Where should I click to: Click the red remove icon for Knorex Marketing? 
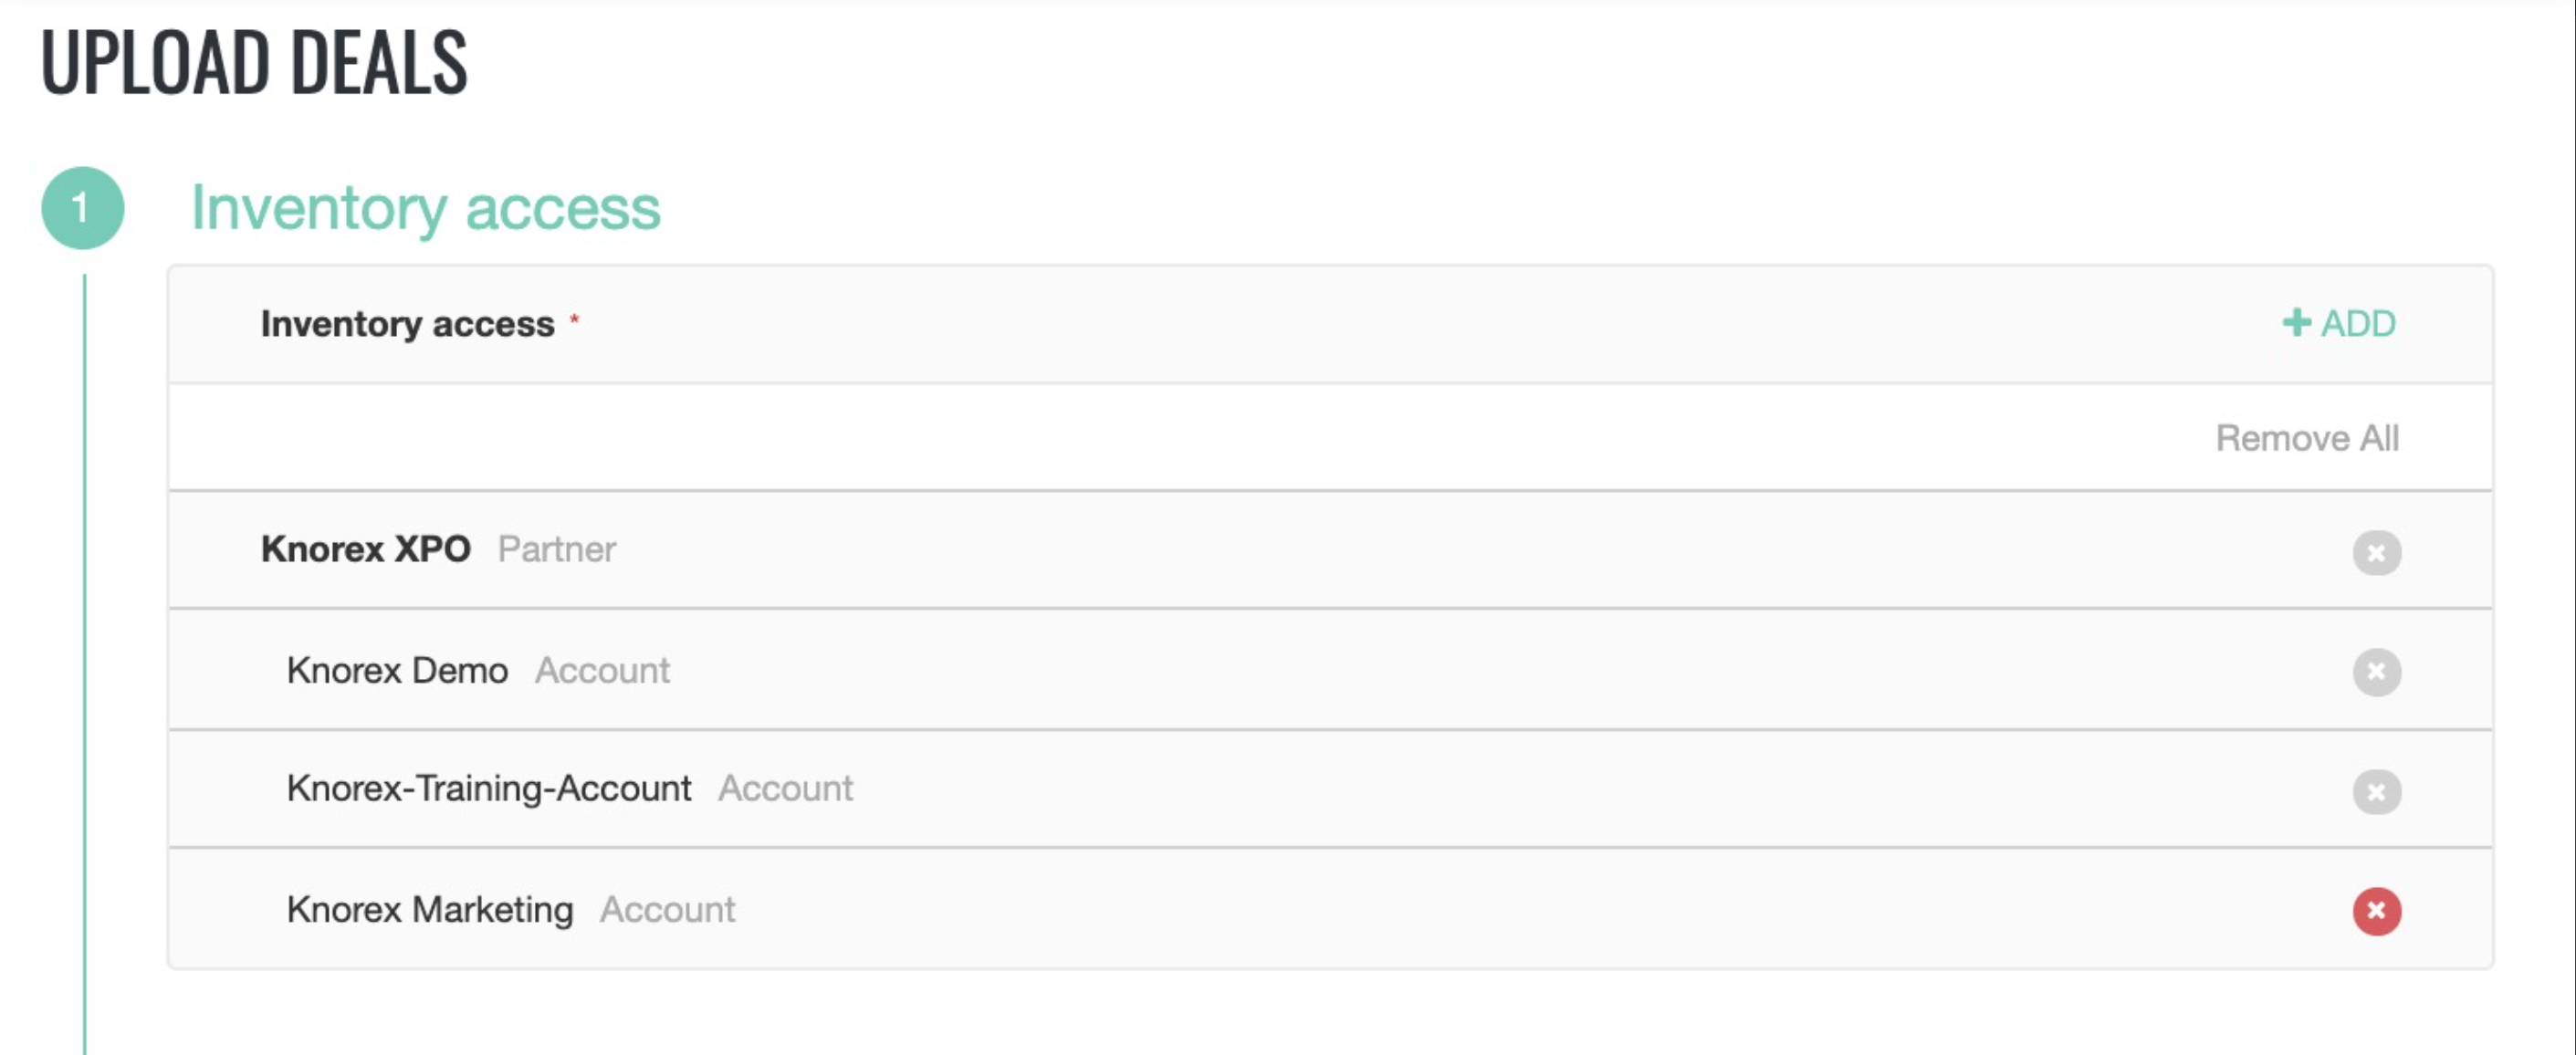click(x=2376, y=910)
